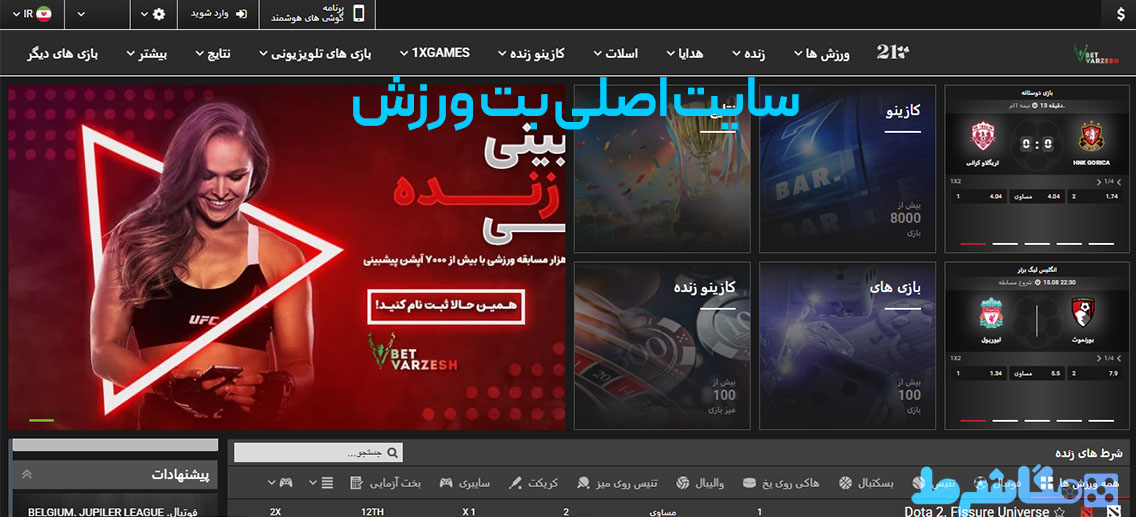Open the نتایج menu
The height and width of the screenshot is (517, 1136).
[214, 53]
